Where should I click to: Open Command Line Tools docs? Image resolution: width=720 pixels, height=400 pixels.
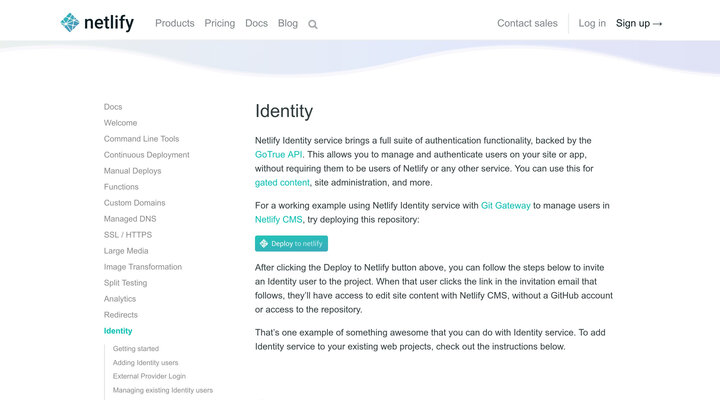click(141, 139)
